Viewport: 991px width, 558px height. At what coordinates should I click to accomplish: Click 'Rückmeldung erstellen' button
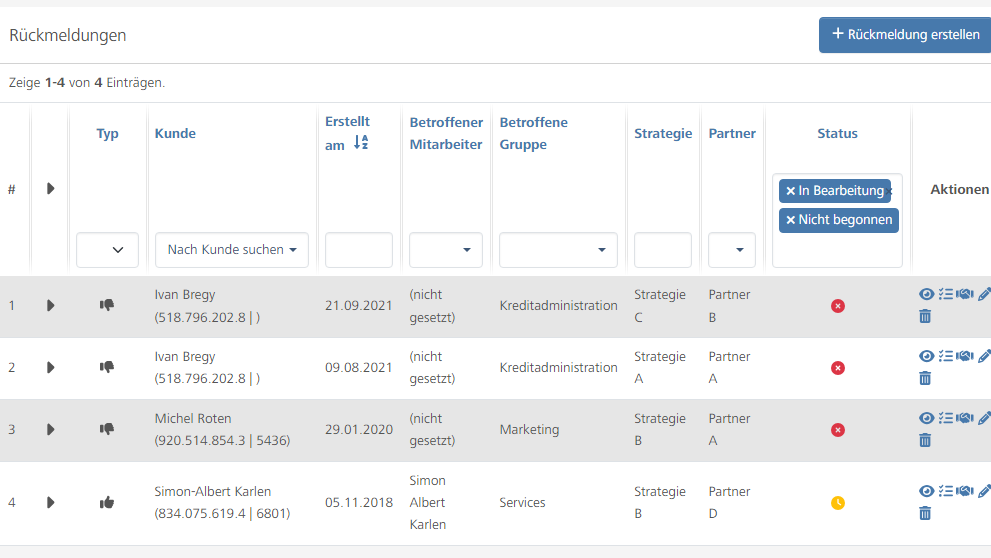coord(905,34)
